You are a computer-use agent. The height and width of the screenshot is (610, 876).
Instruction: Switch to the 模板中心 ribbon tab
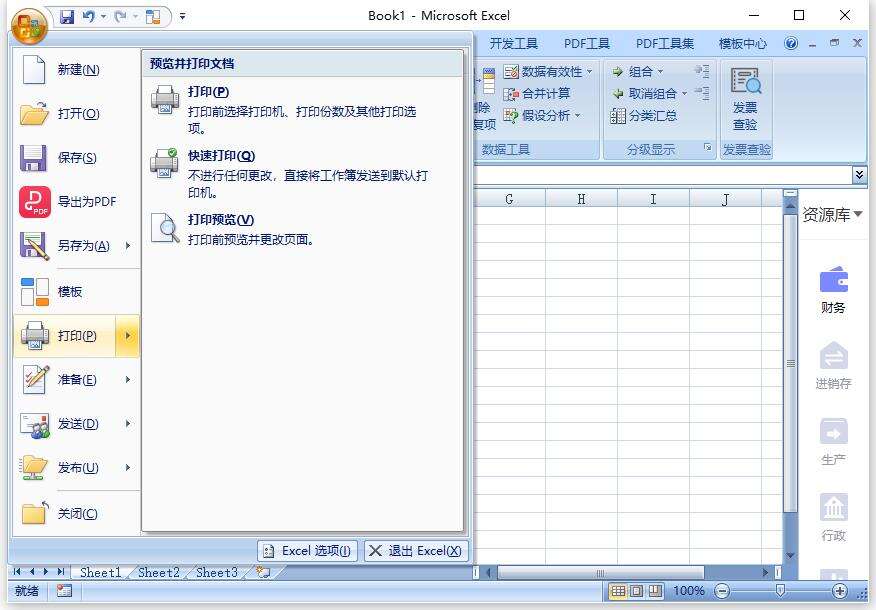pyautogui.click(x=742, y=44)
